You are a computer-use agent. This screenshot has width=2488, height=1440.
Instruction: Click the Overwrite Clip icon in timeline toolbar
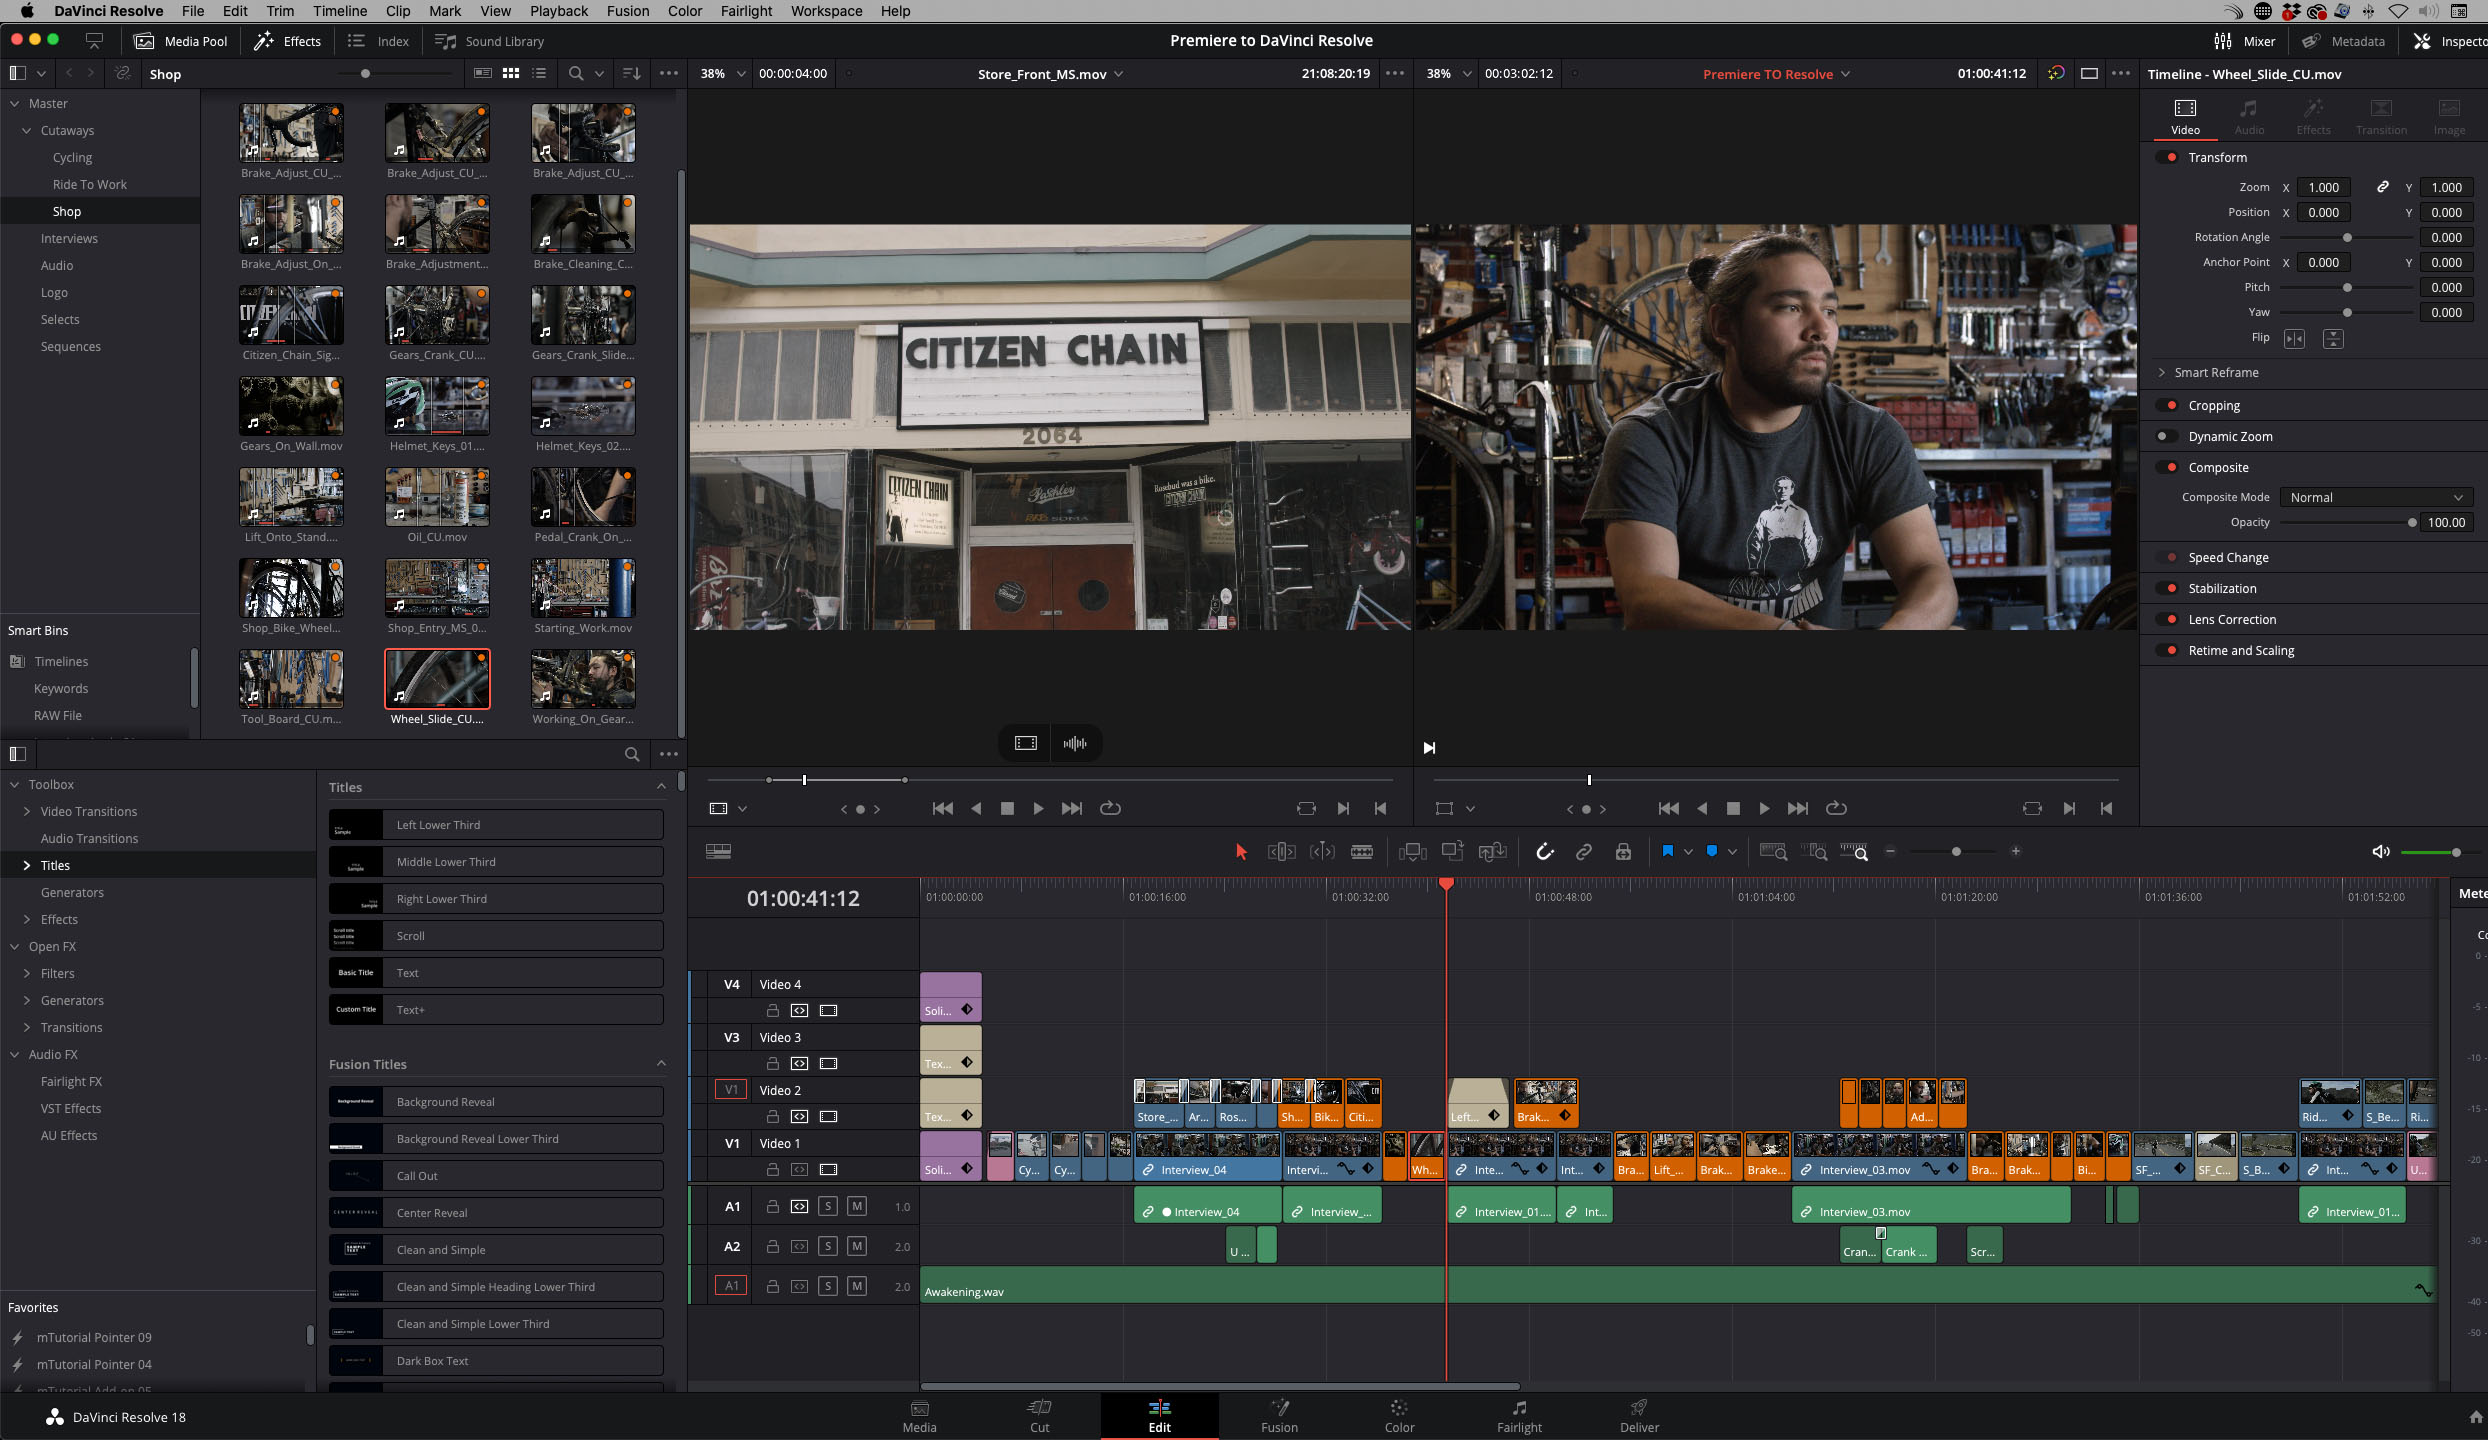1452,851
